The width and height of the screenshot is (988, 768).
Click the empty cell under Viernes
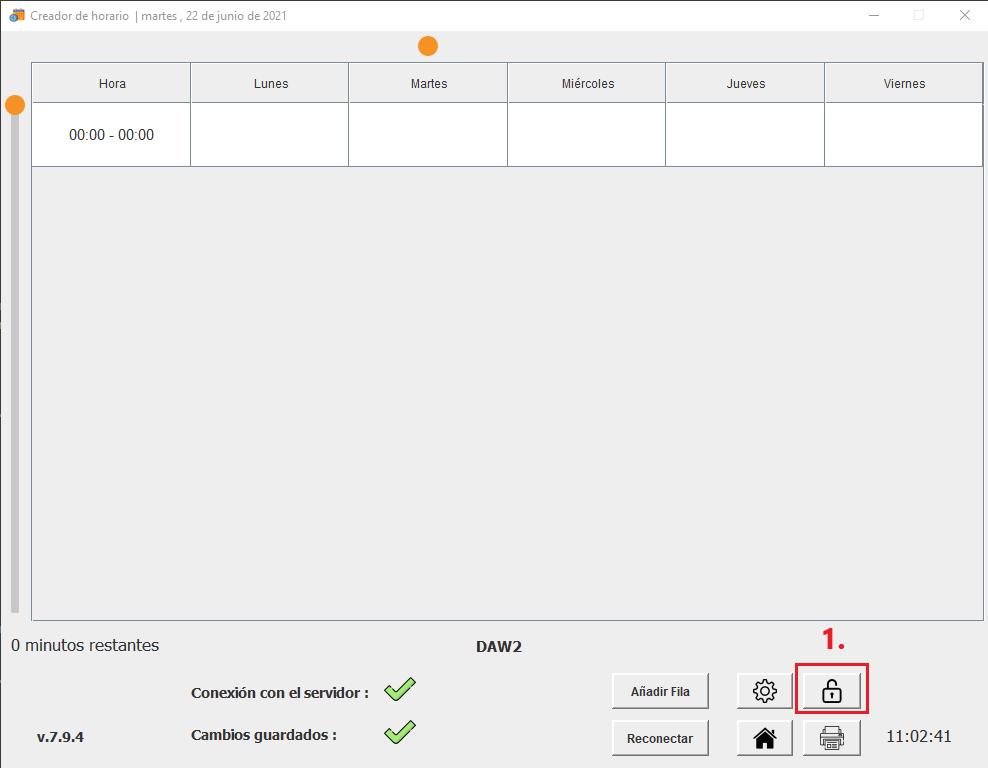903,135
